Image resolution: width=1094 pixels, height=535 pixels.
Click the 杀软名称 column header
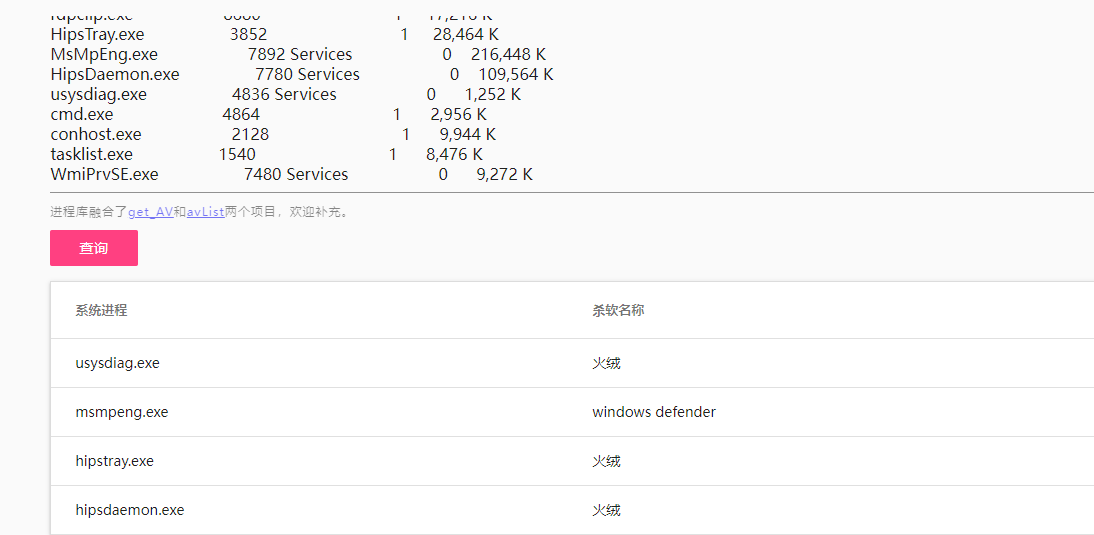tap(618, 310)
